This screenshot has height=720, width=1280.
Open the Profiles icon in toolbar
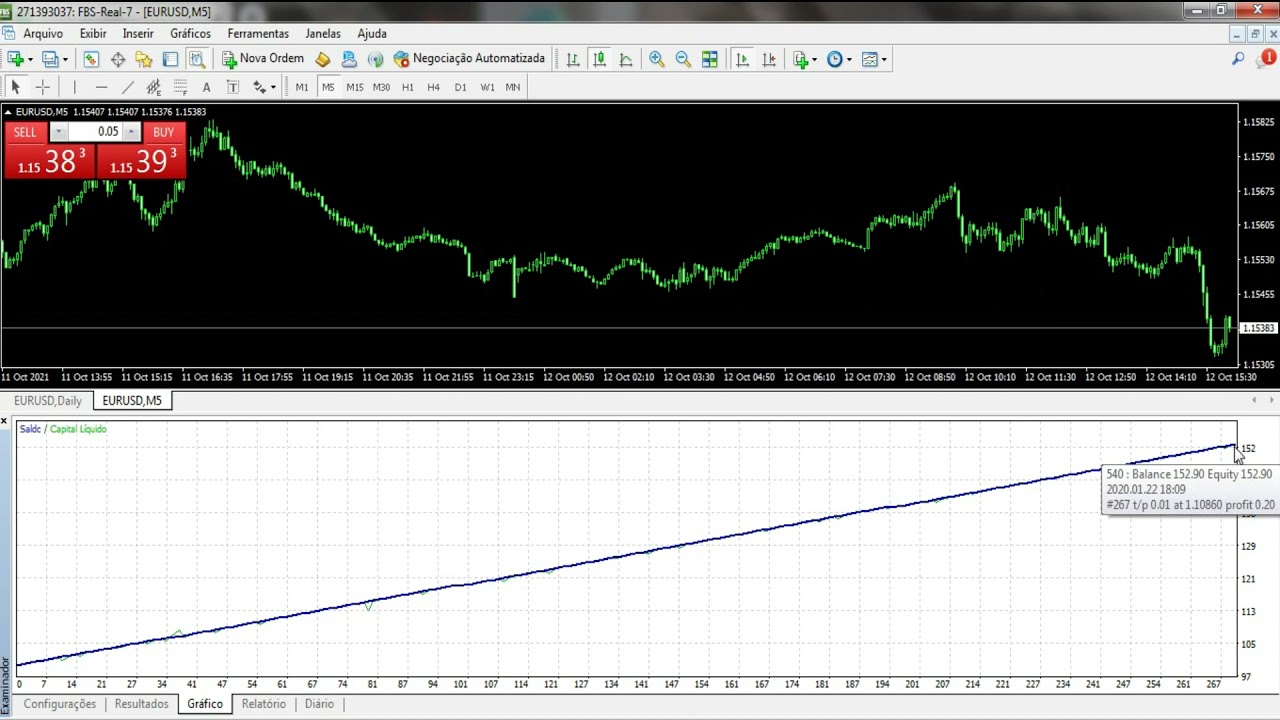(50, 59)
